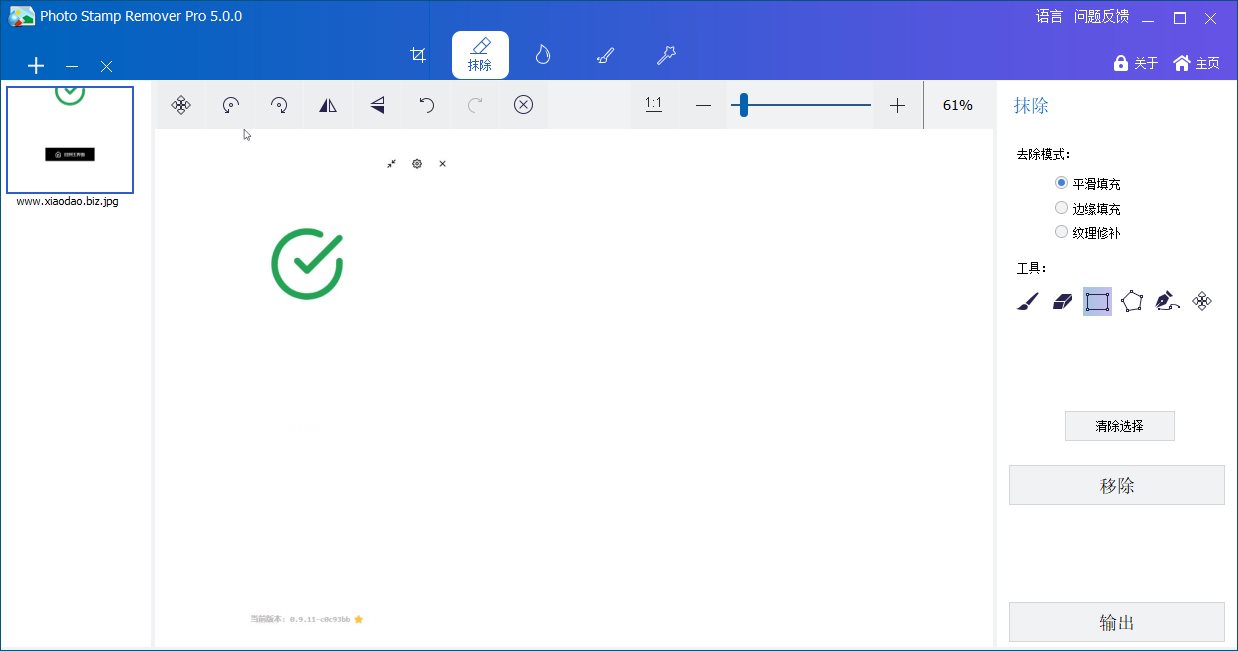The width and height of the screenshot is (1238, 651).
Task: Flip the image horizontally
Action: pos(328,105)
